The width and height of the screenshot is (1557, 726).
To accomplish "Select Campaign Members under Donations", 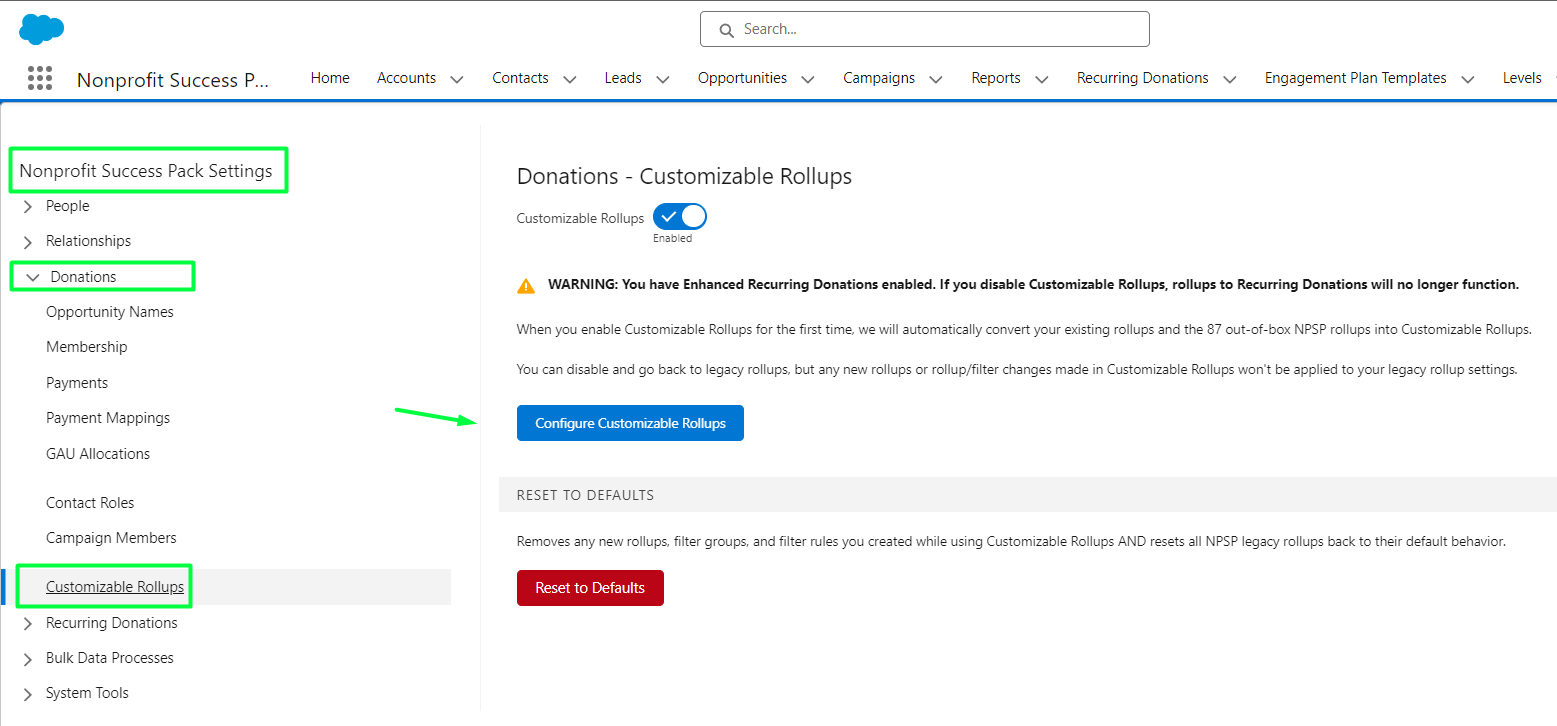I will [111, 538].
